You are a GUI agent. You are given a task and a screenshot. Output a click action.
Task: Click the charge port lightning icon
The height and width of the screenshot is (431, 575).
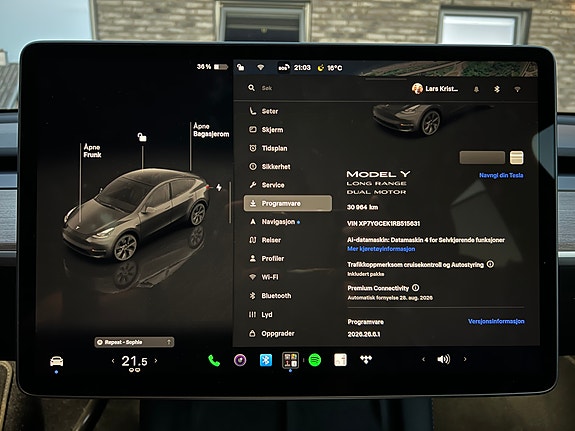coord(219,187)
